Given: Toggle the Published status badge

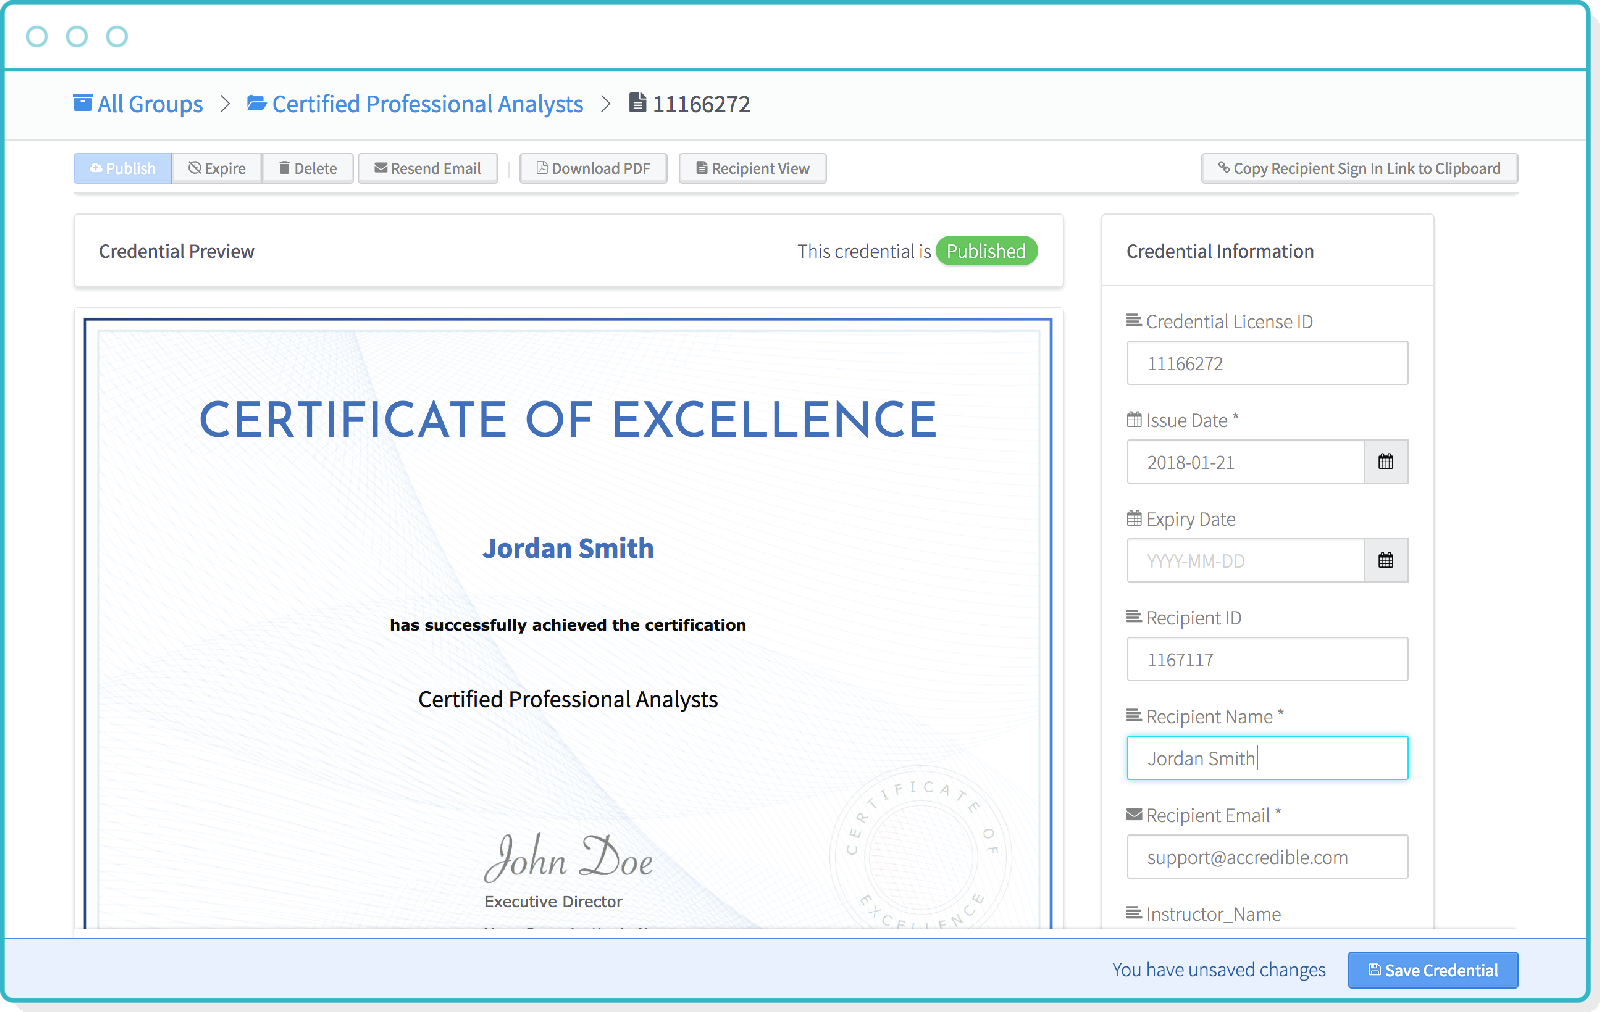Looking at the screenshot, I should (x=986, y=251).
